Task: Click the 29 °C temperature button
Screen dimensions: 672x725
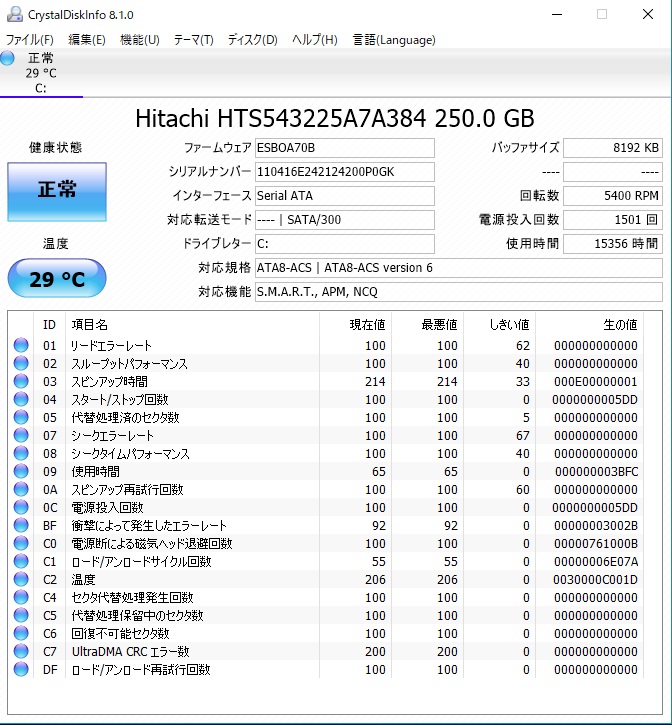Action: 57,278
